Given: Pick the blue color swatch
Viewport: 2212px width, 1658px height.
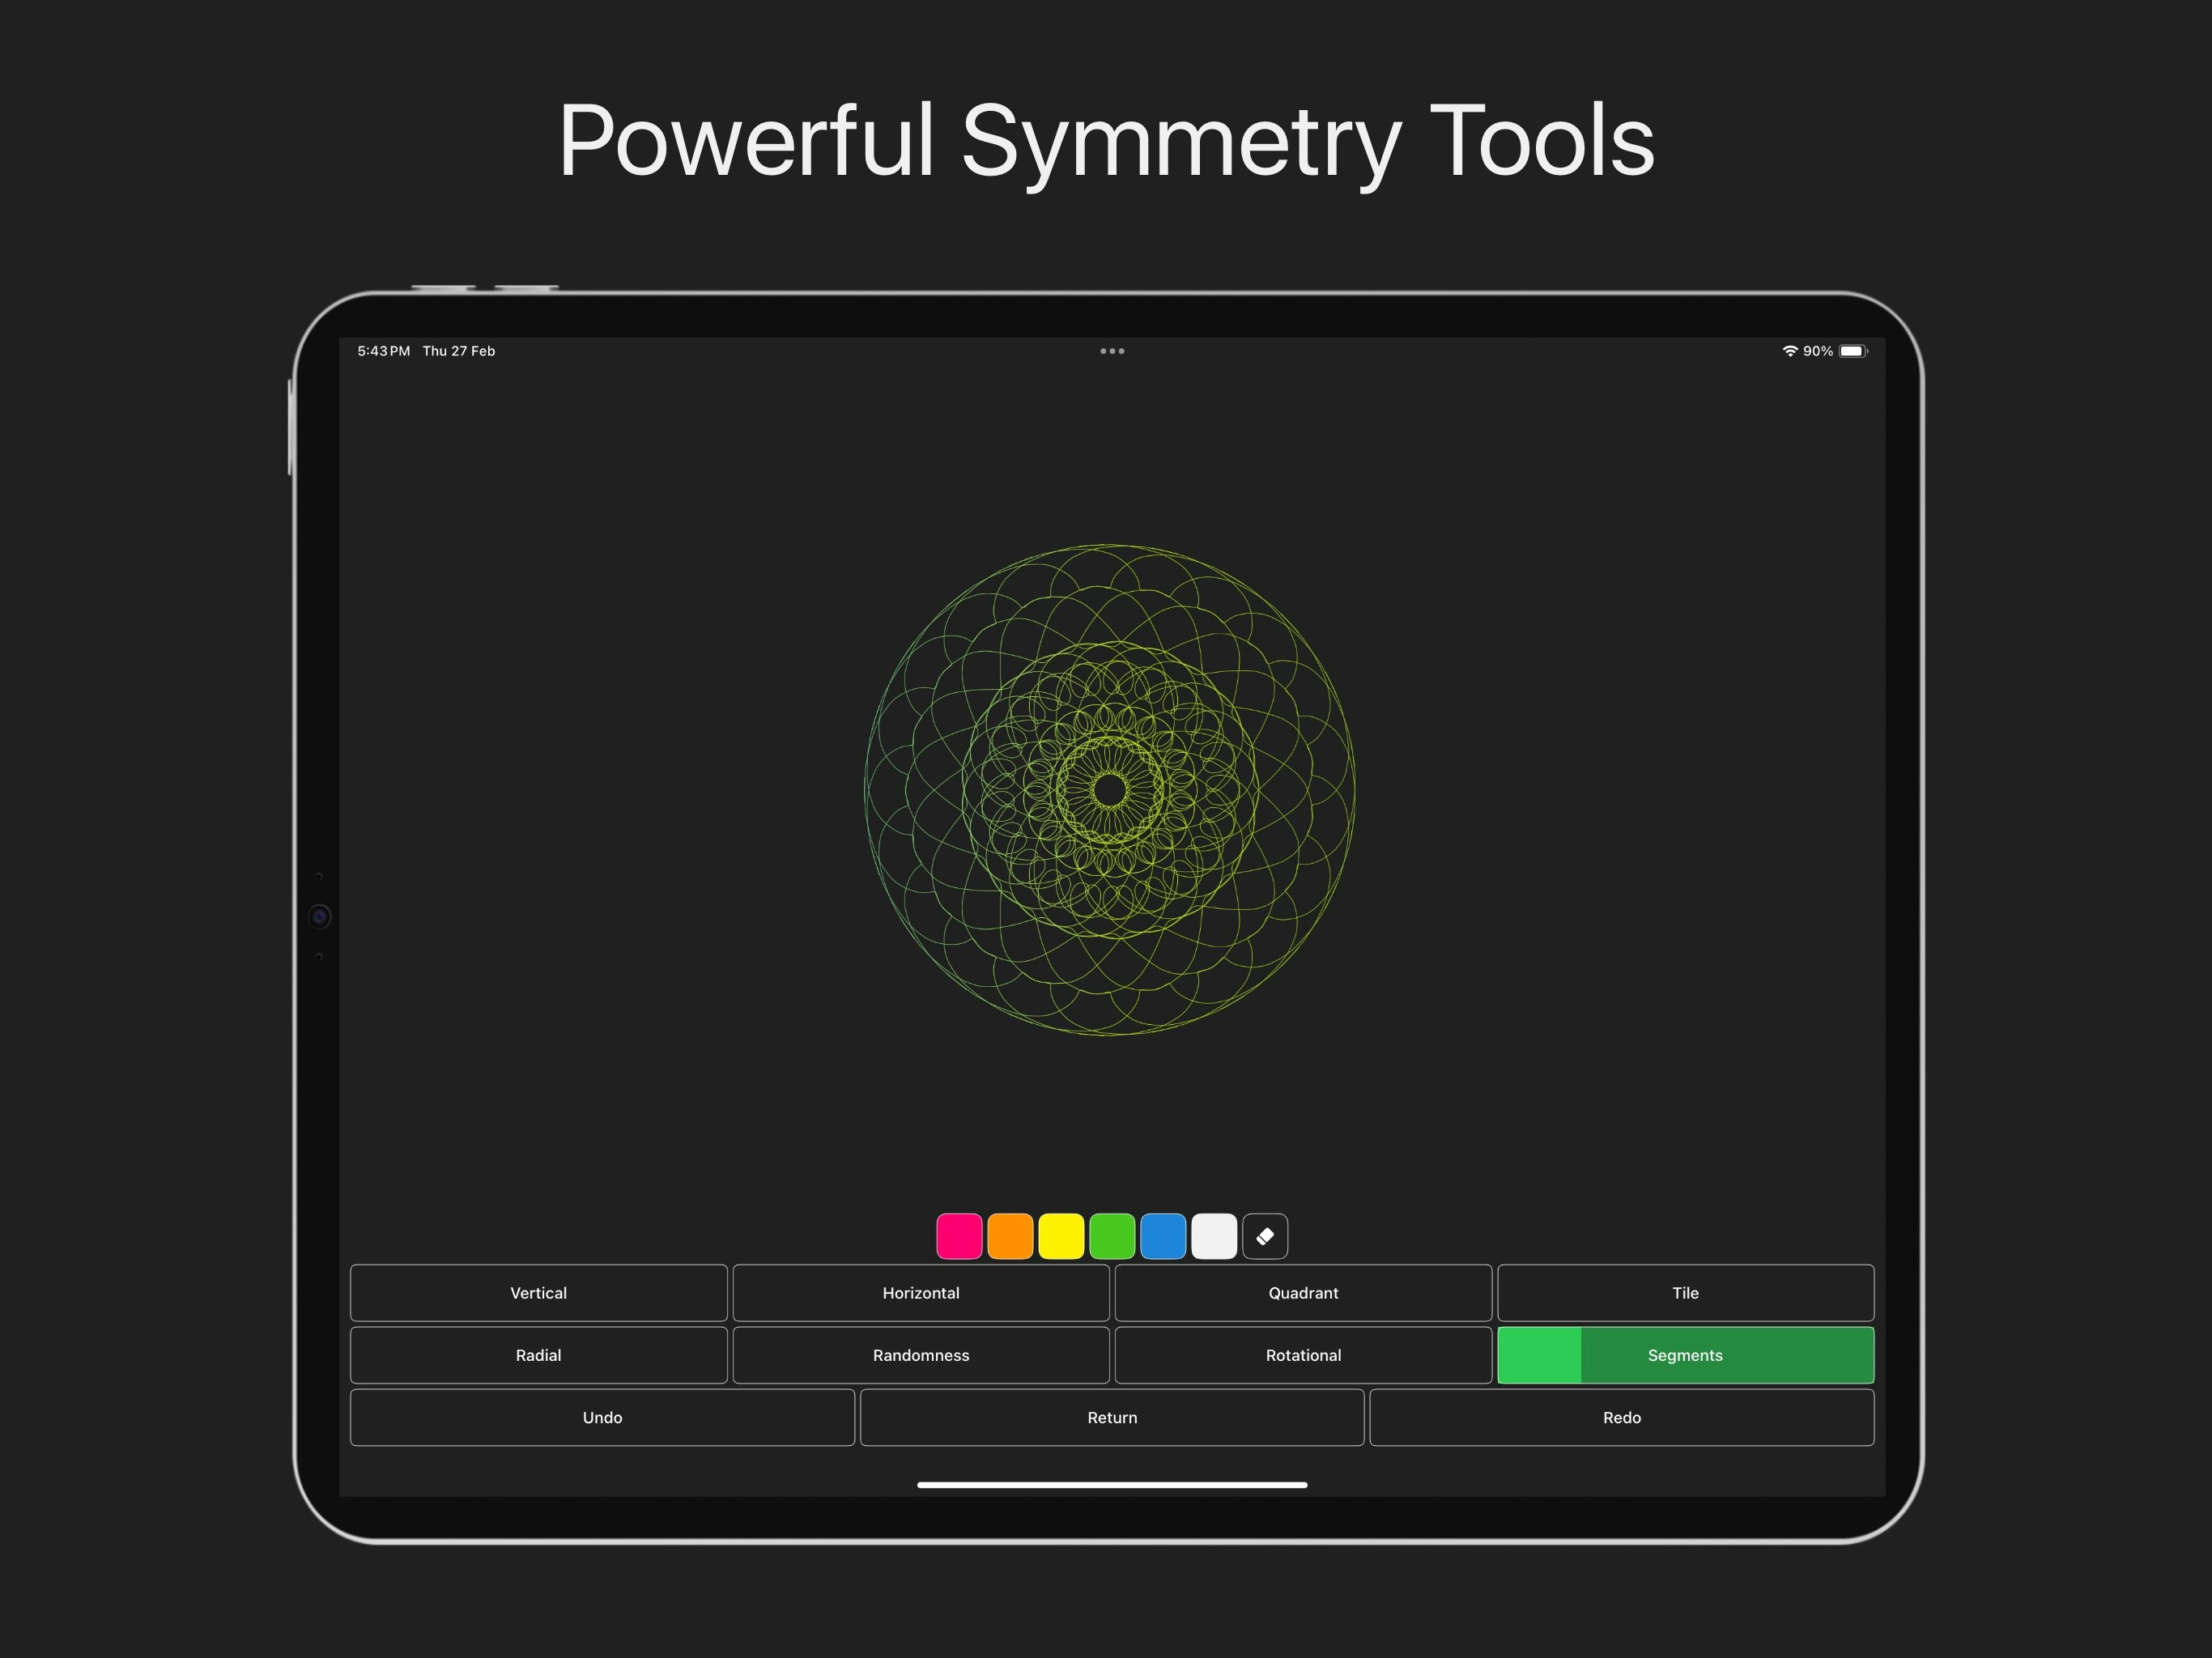Looking at the screenshot, I should [1163, 1236].
